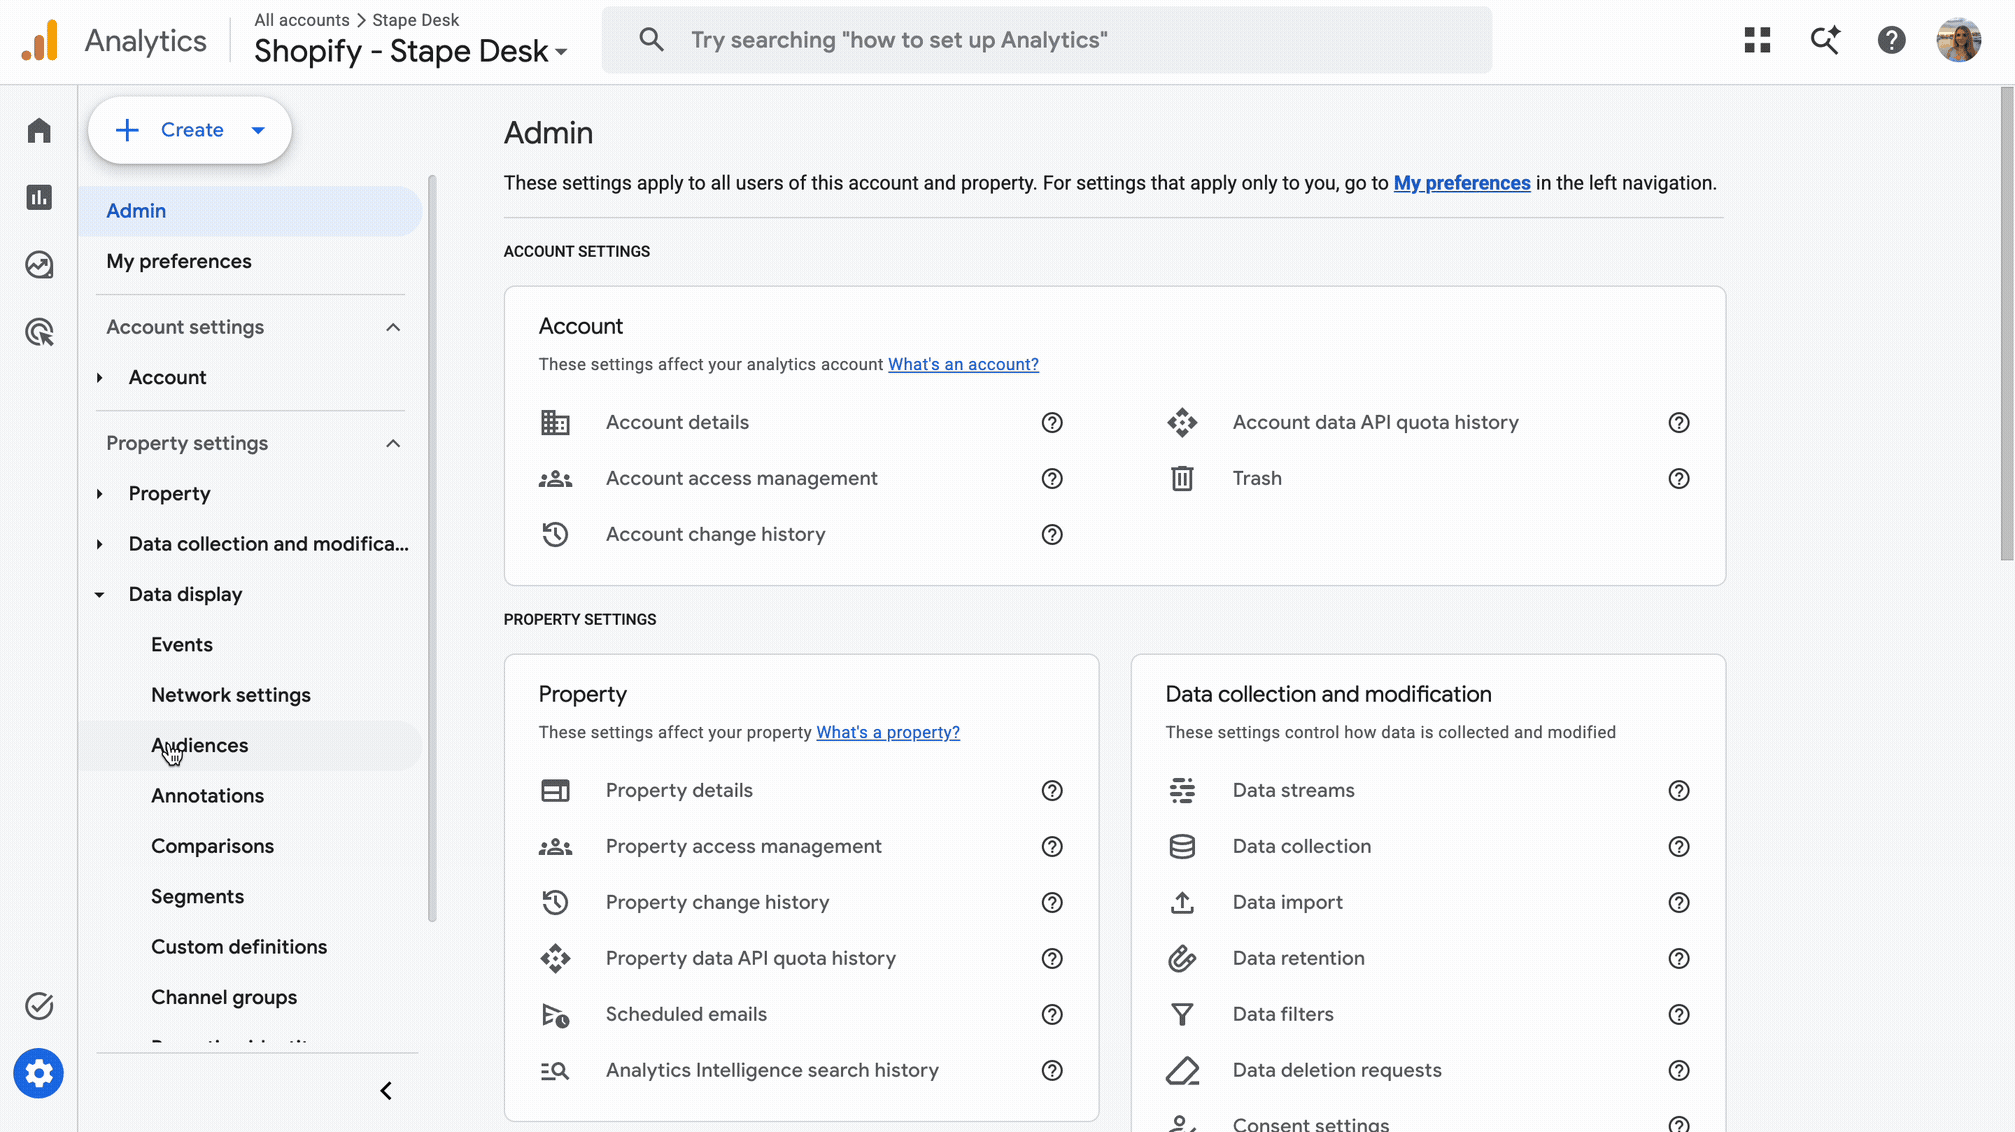Click the main page vertical scrollbar

coord(2007,325)
